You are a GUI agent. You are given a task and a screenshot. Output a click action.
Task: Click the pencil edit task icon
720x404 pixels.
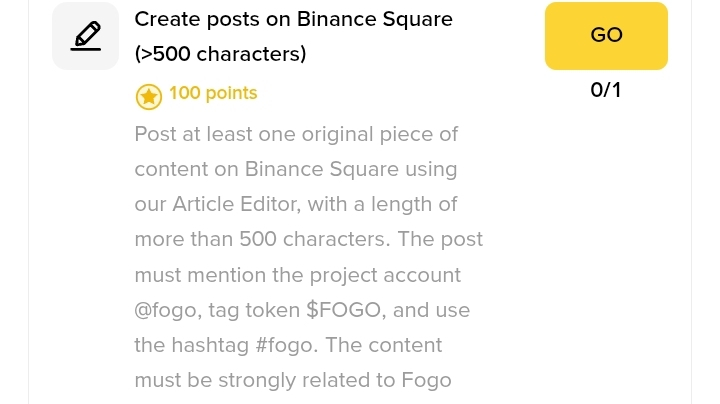pos(85,36)
